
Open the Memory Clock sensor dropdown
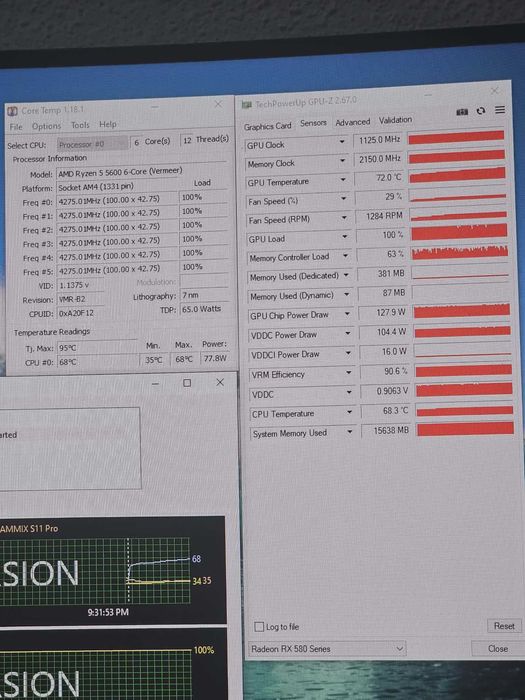(x=342, y=160)
